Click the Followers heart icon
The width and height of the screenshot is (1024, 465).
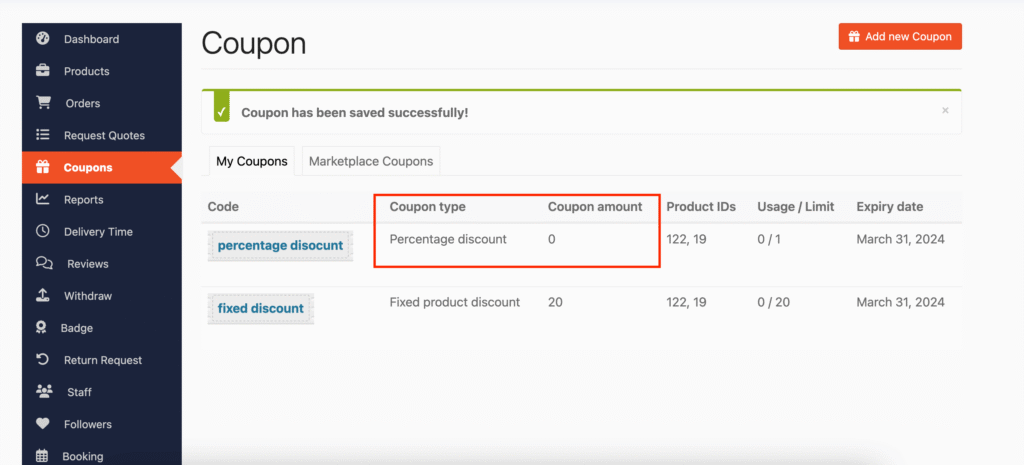(x=43, y=424)
